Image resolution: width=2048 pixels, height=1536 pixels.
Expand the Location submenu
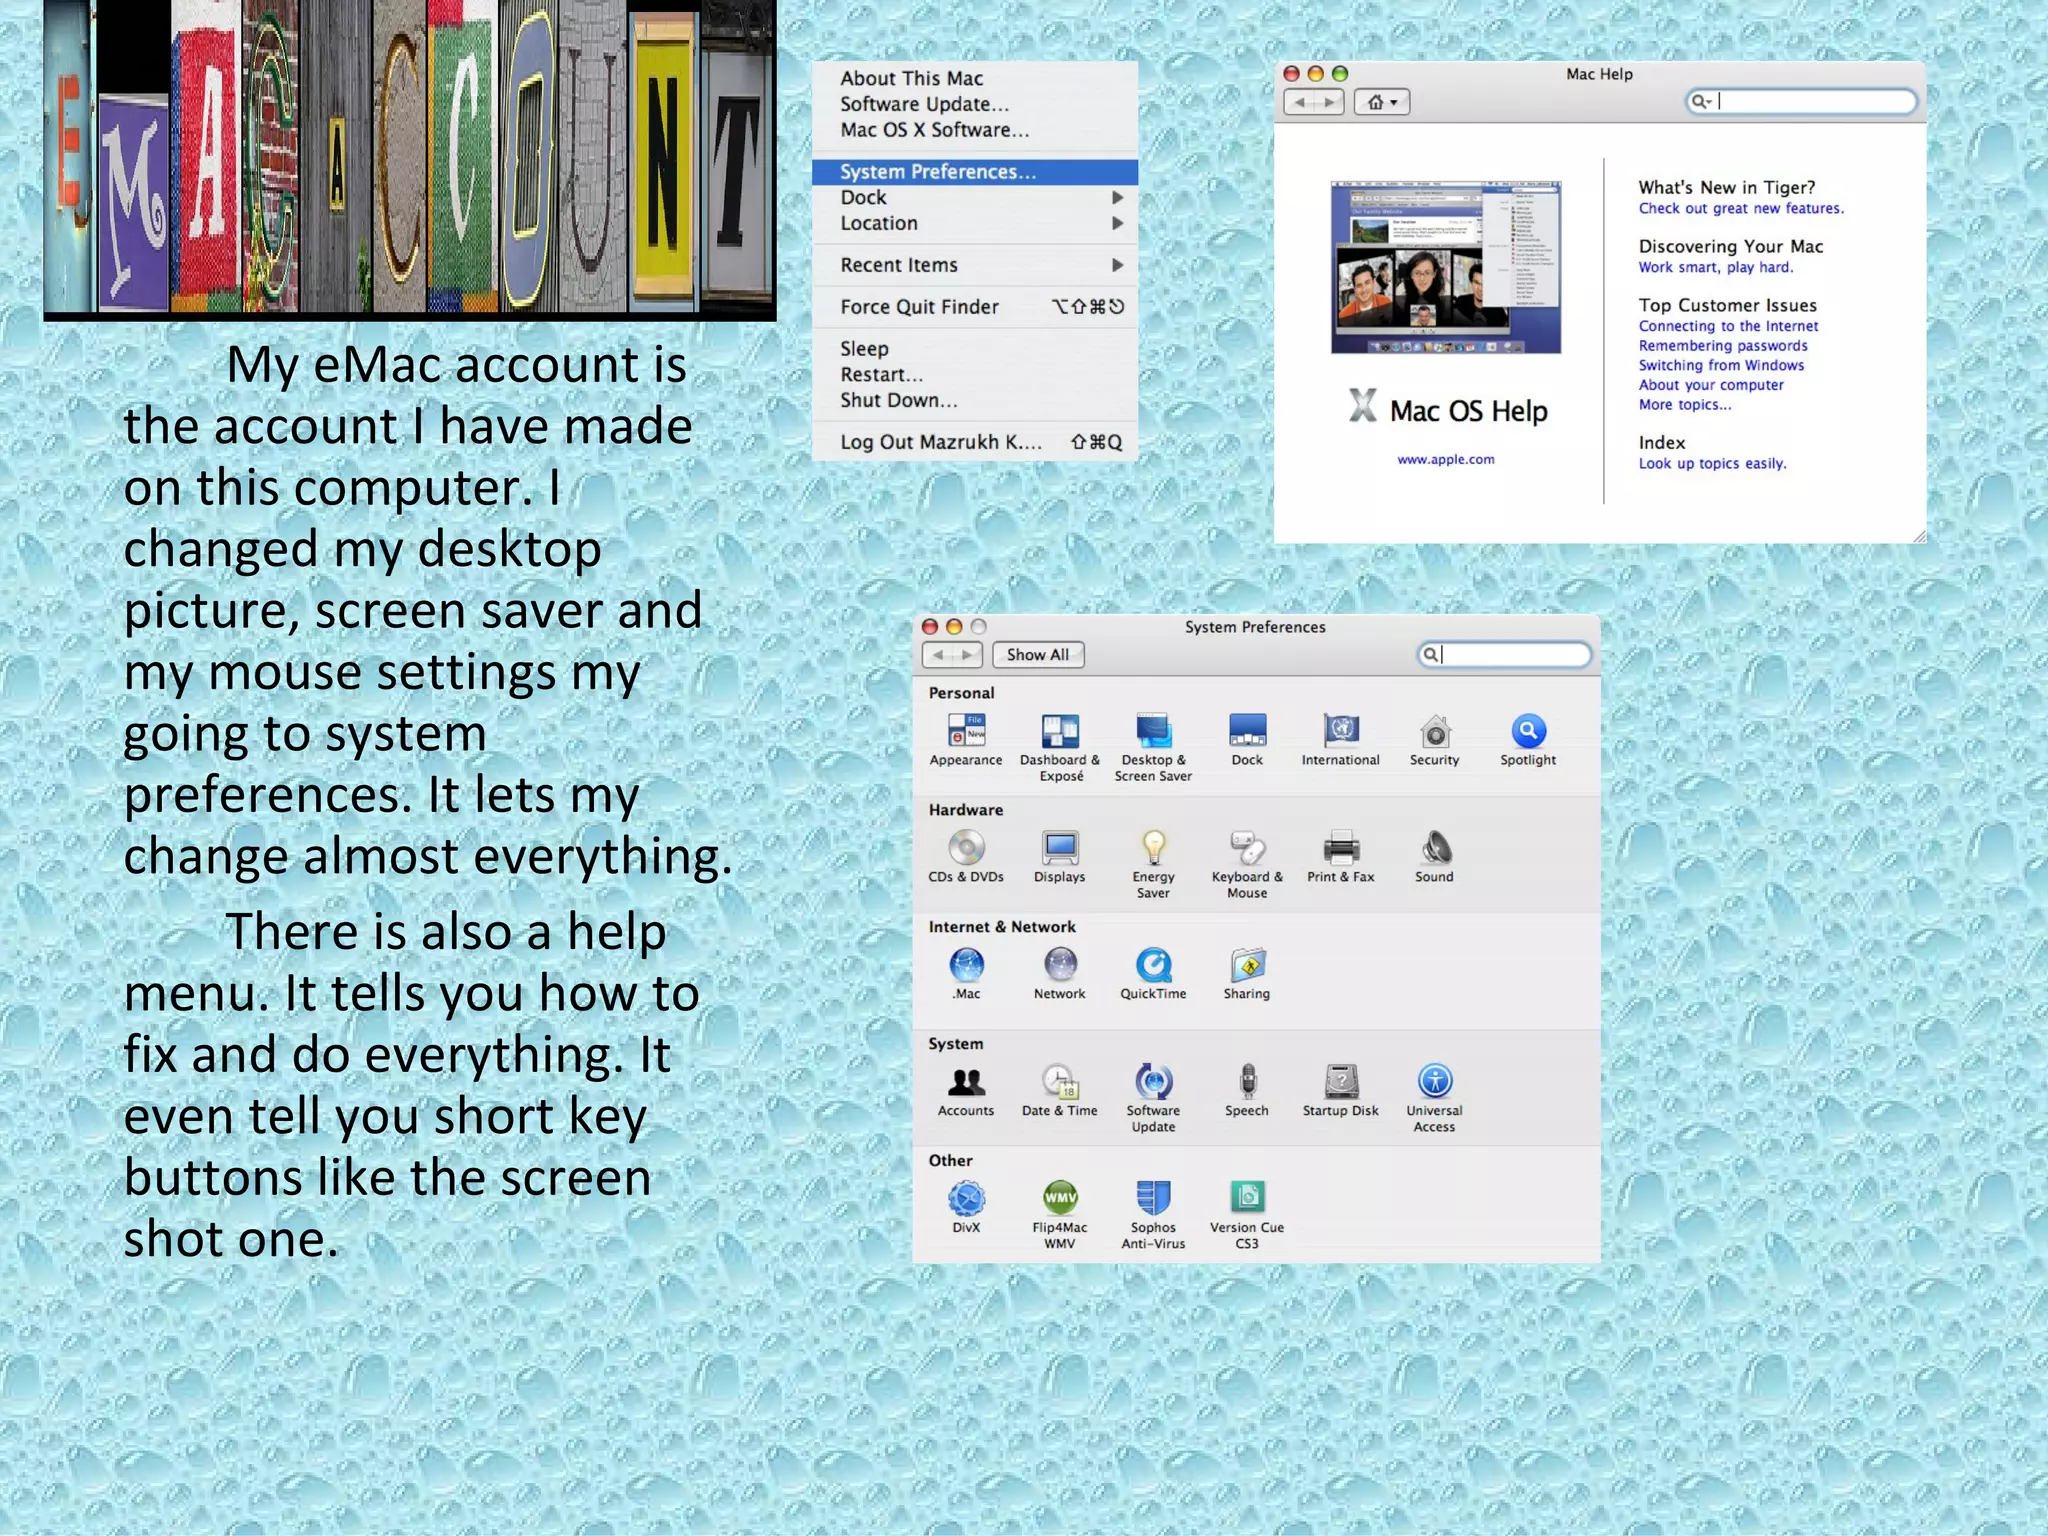click(975, 224)
